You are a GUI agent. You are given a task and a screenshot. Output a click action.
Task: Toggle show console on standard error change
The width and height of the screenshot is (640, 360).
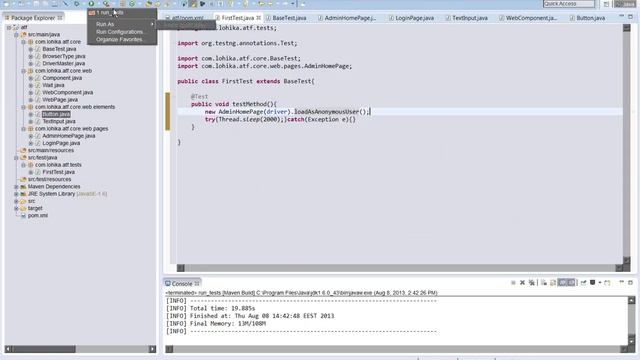[571, 282]
